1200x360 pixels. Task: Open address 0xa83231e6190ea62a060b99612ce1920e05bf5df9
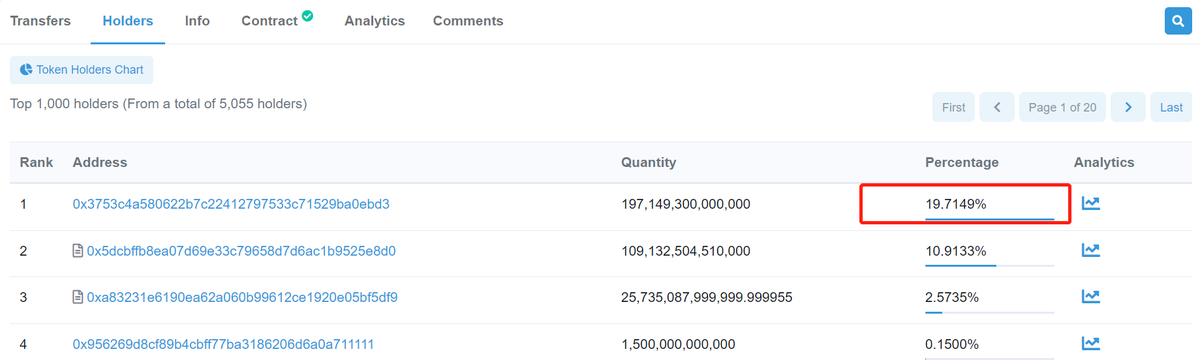coord(243,297)
